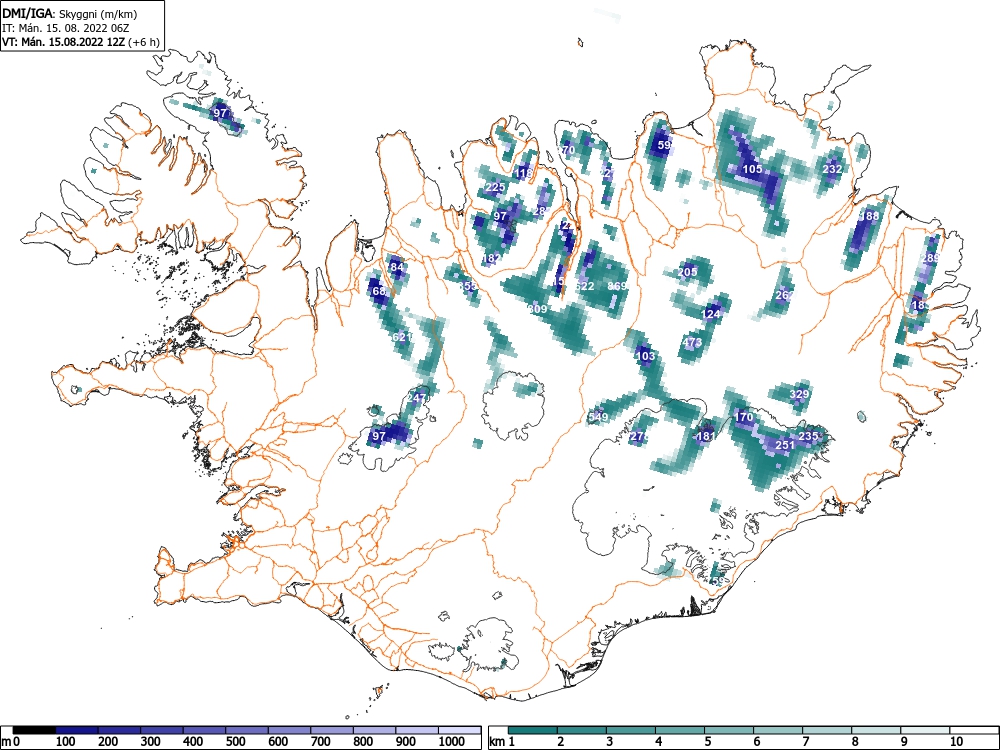Click the visibility value '522' on the map
This screenshot has height=750, width=1000.
[585, 286]
